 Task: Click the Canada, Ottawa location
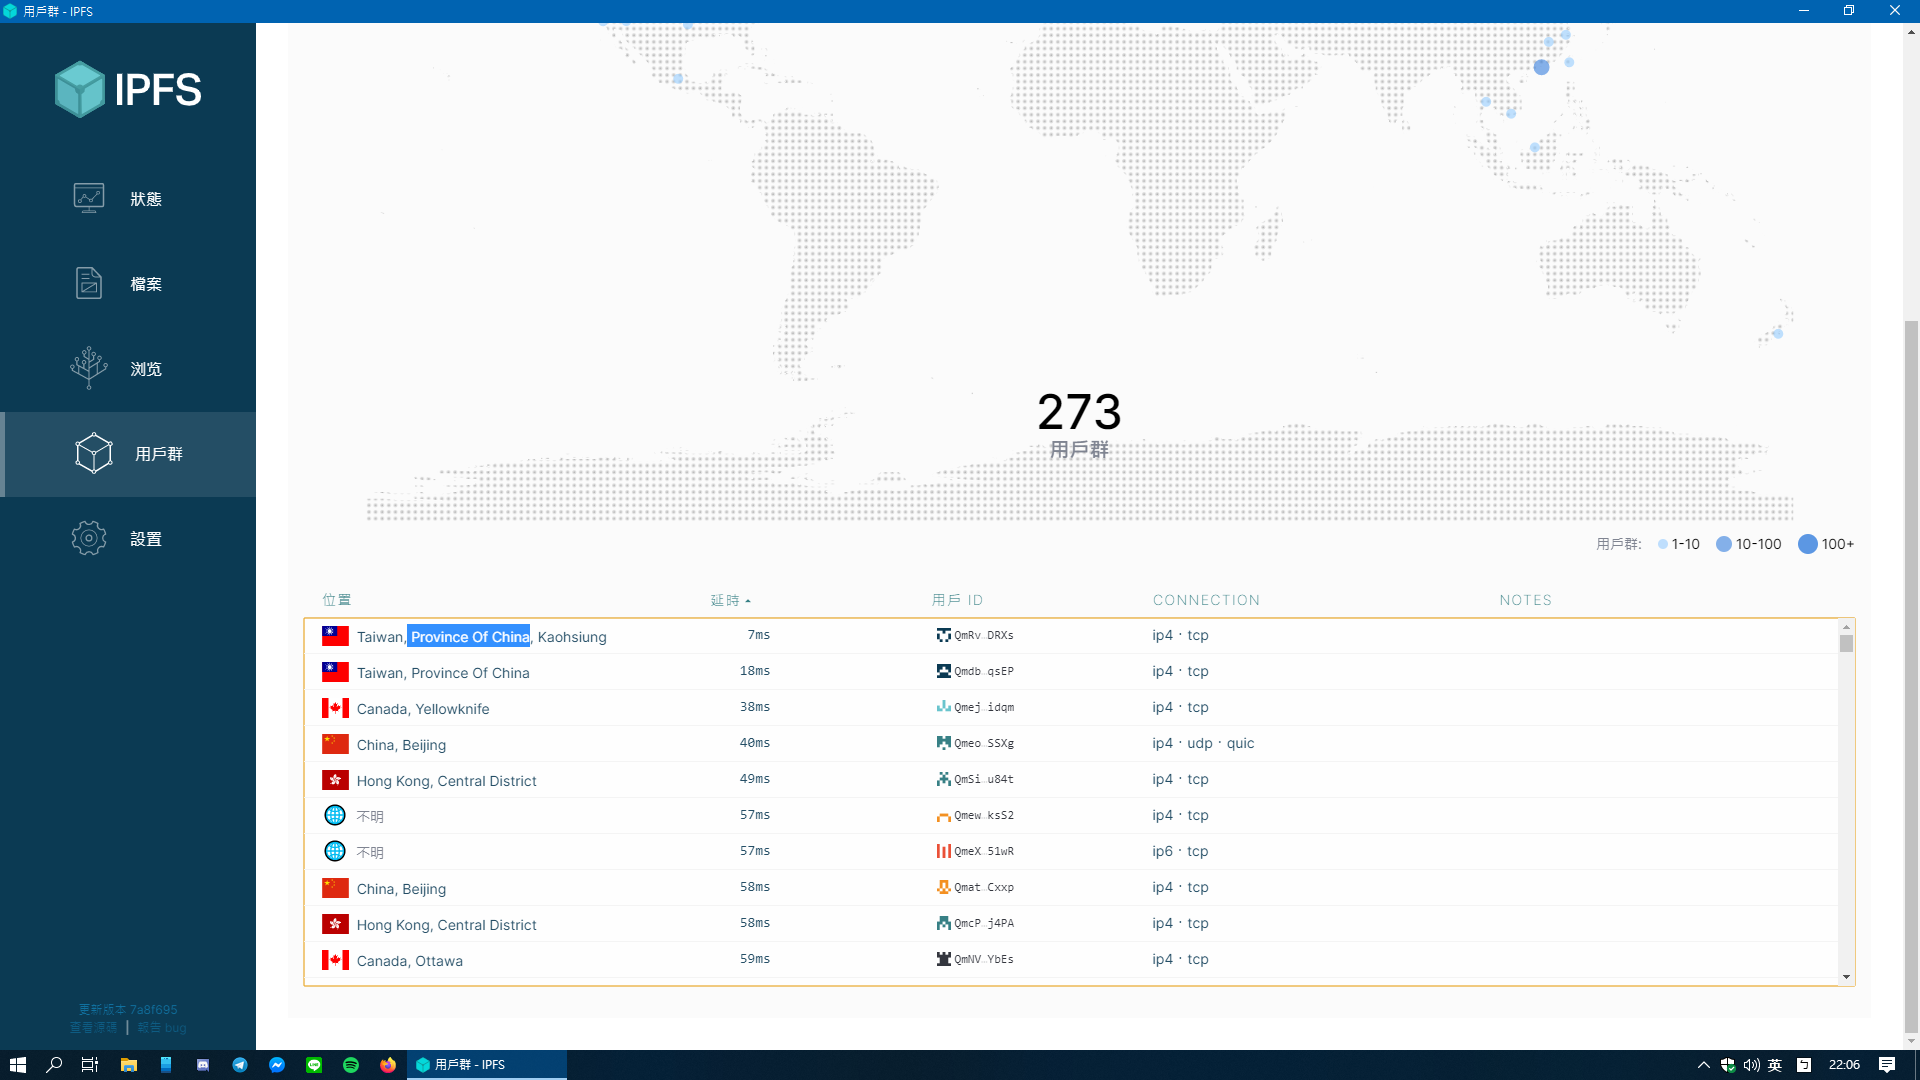click(x=410, y=961)
